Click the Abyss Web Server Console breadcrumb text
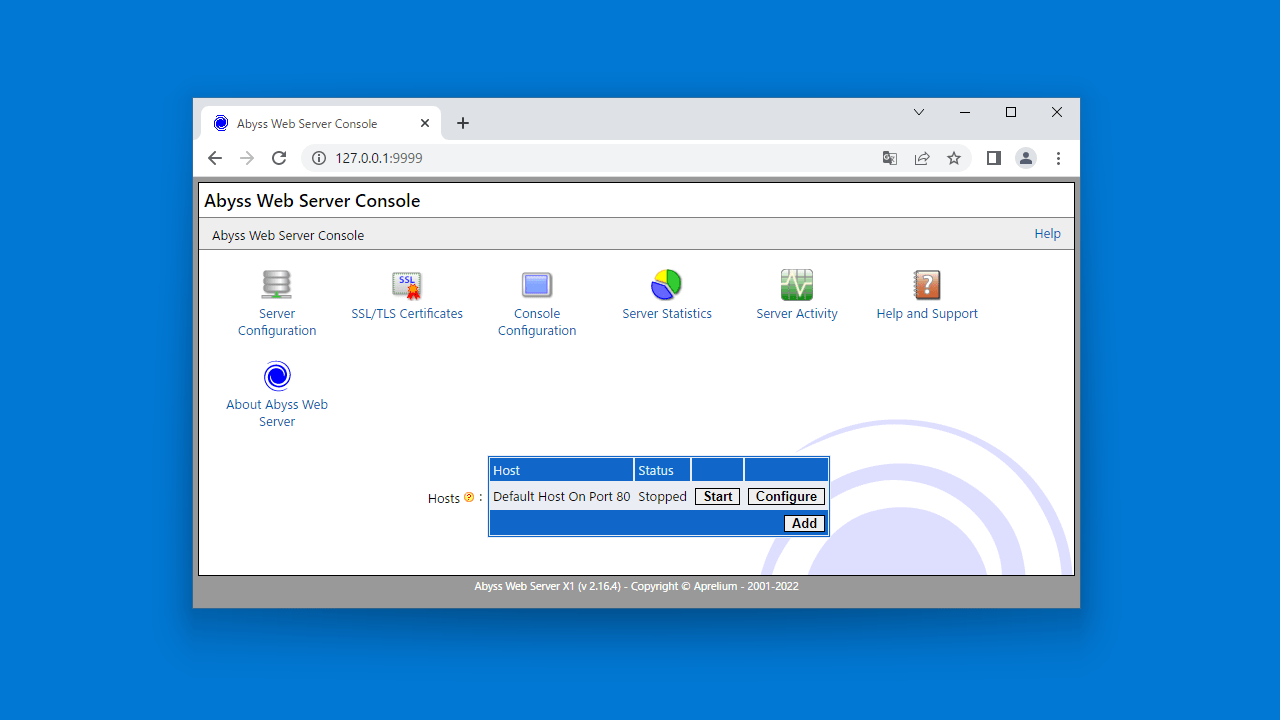The height and width of the screenshot is (720, 1280). click(x=288, y=236)
